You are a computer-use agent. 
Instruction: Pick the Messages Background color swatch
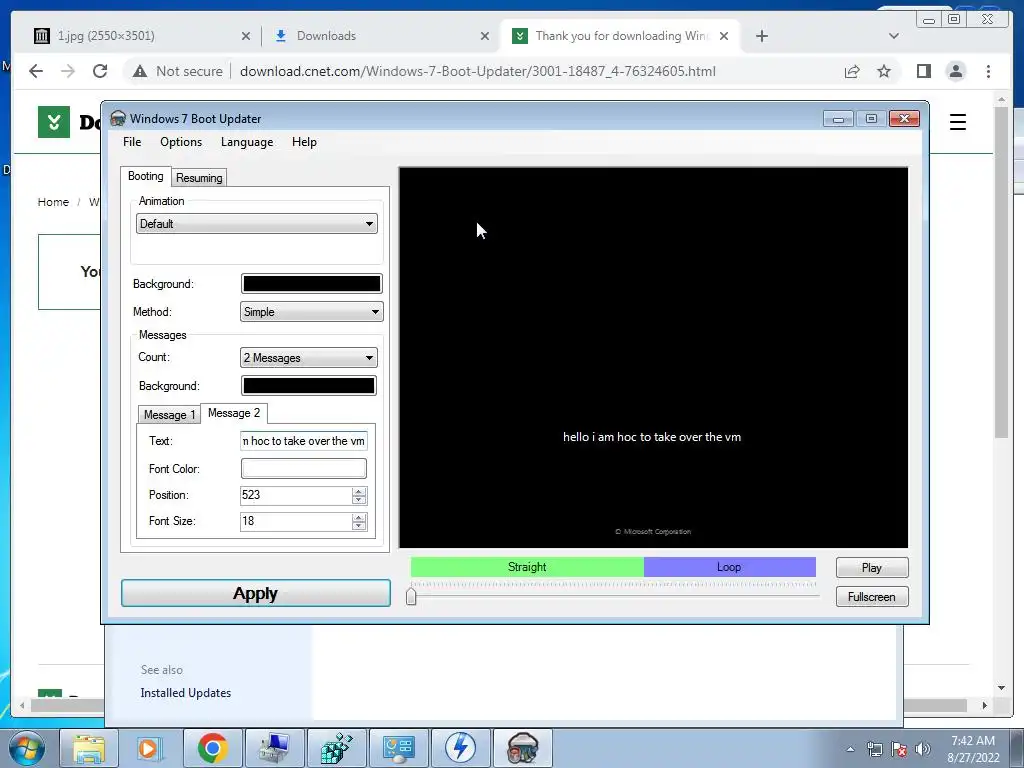[x=309, y=385]
